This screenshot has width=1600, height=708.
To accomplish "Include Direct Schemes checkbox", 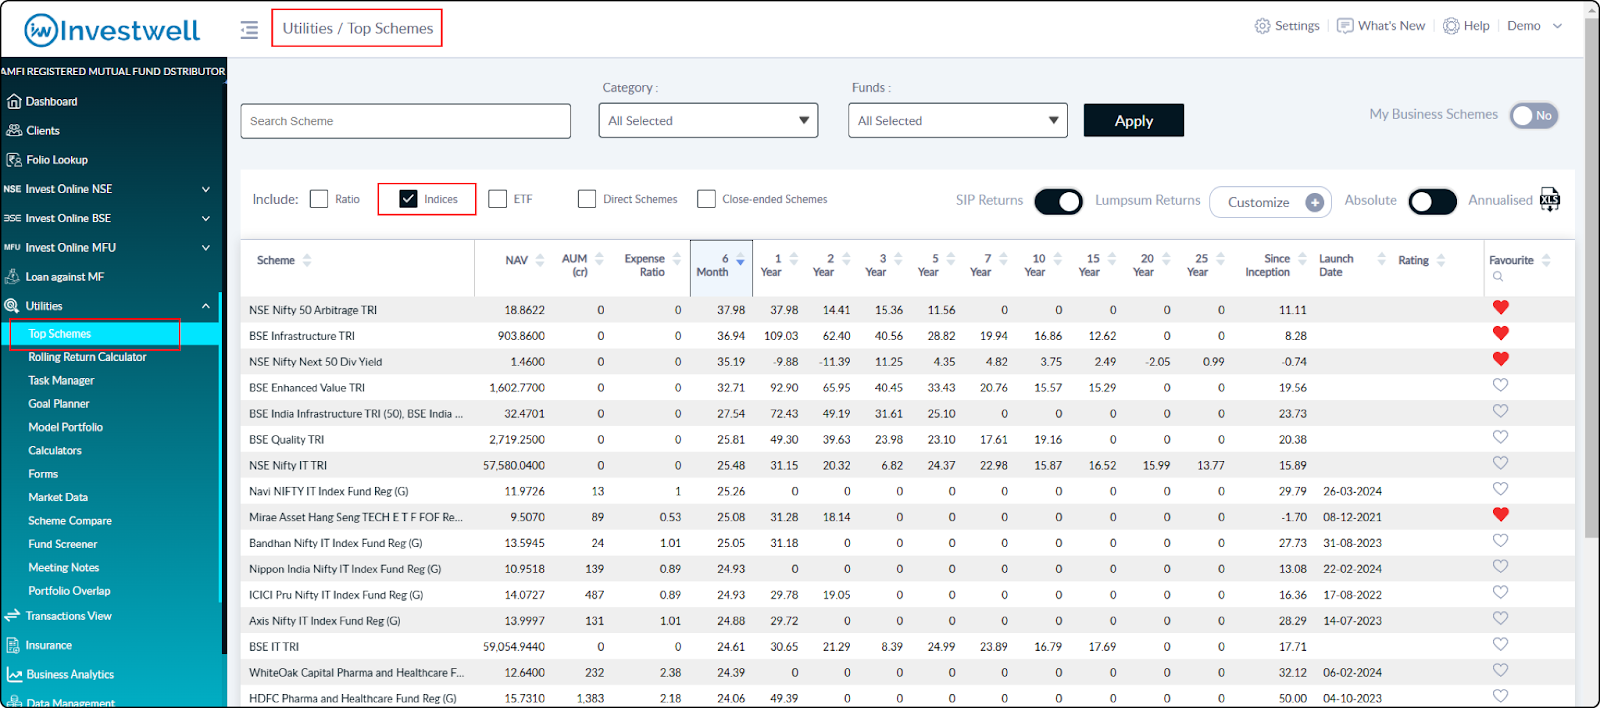I will coord(587,199).
